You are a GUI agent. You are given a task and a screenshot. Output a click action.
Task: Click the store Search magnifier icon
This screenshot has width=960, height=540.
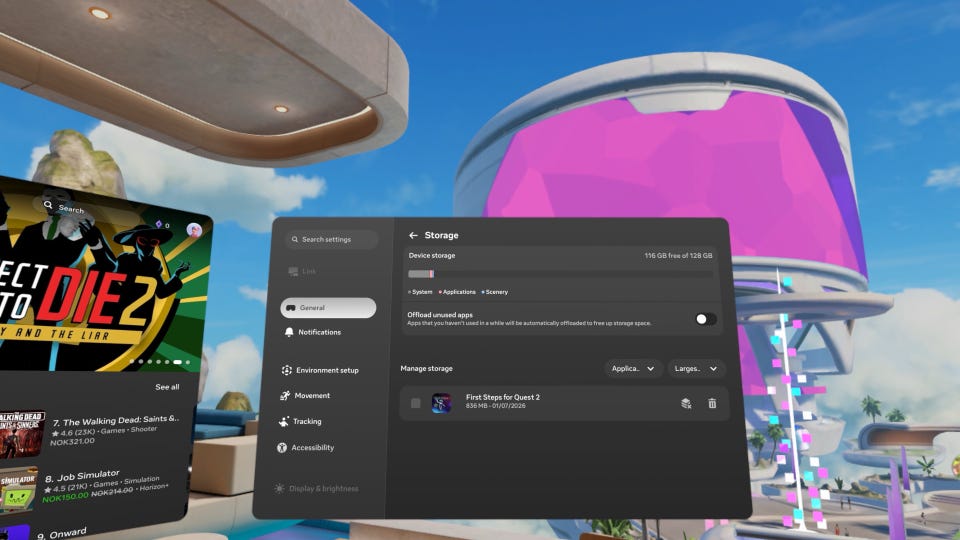tap(48, 204)
